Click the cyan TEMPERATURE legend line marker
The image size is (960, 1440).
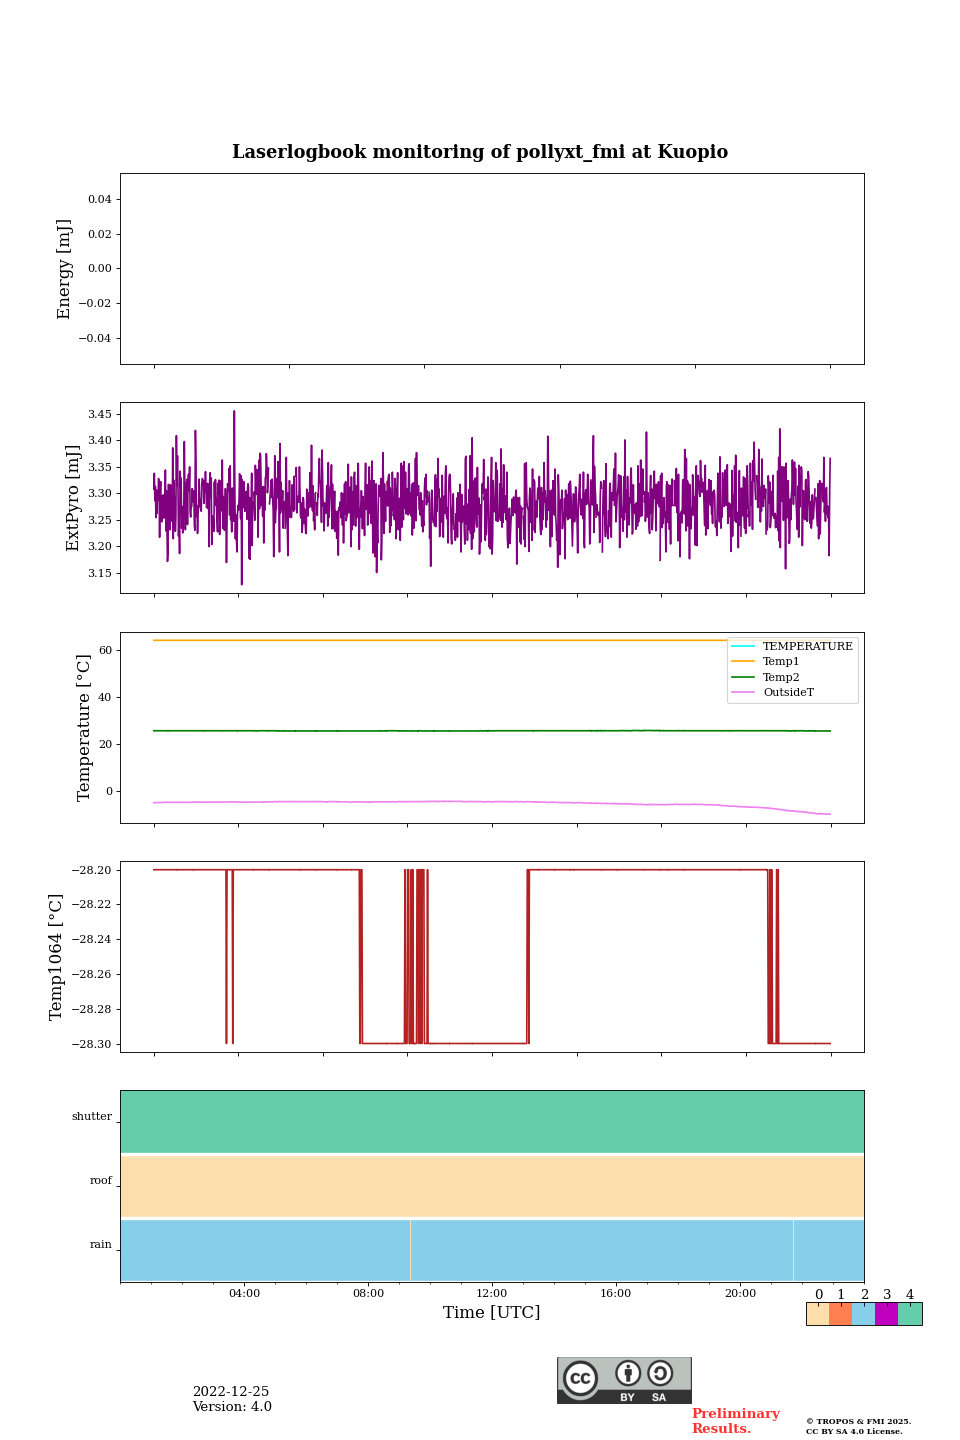click(743, 647)
